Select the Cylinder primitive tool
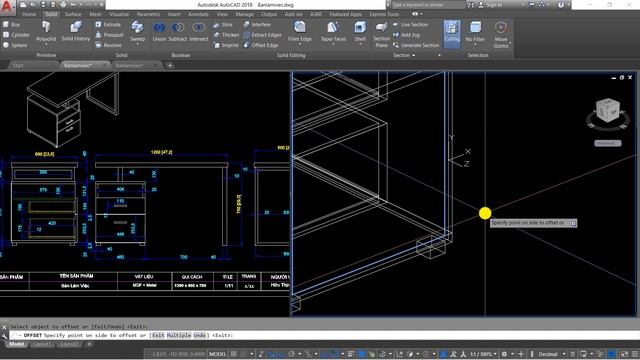The width and height of the screenshot is (640, 360). click(x=16, y=35)
